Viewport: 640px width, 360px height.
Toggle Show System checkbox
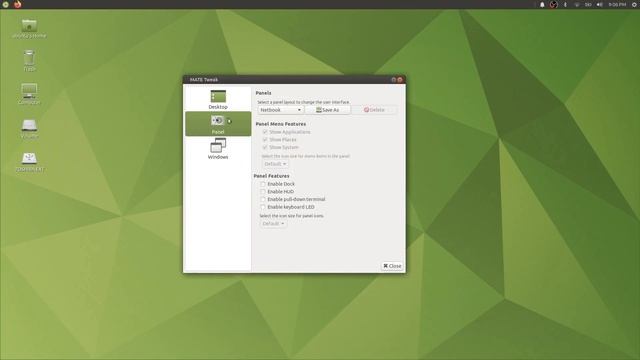tap(265, 147)
